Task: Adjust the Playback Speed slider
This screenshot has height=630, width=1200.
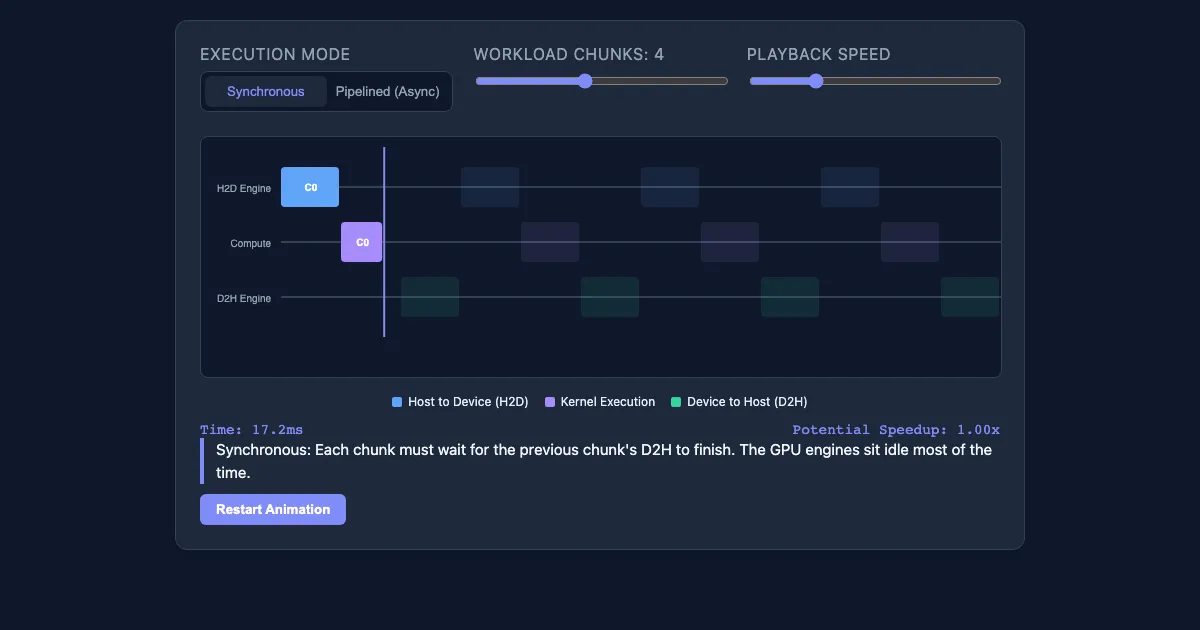Action: click(875, 81)
